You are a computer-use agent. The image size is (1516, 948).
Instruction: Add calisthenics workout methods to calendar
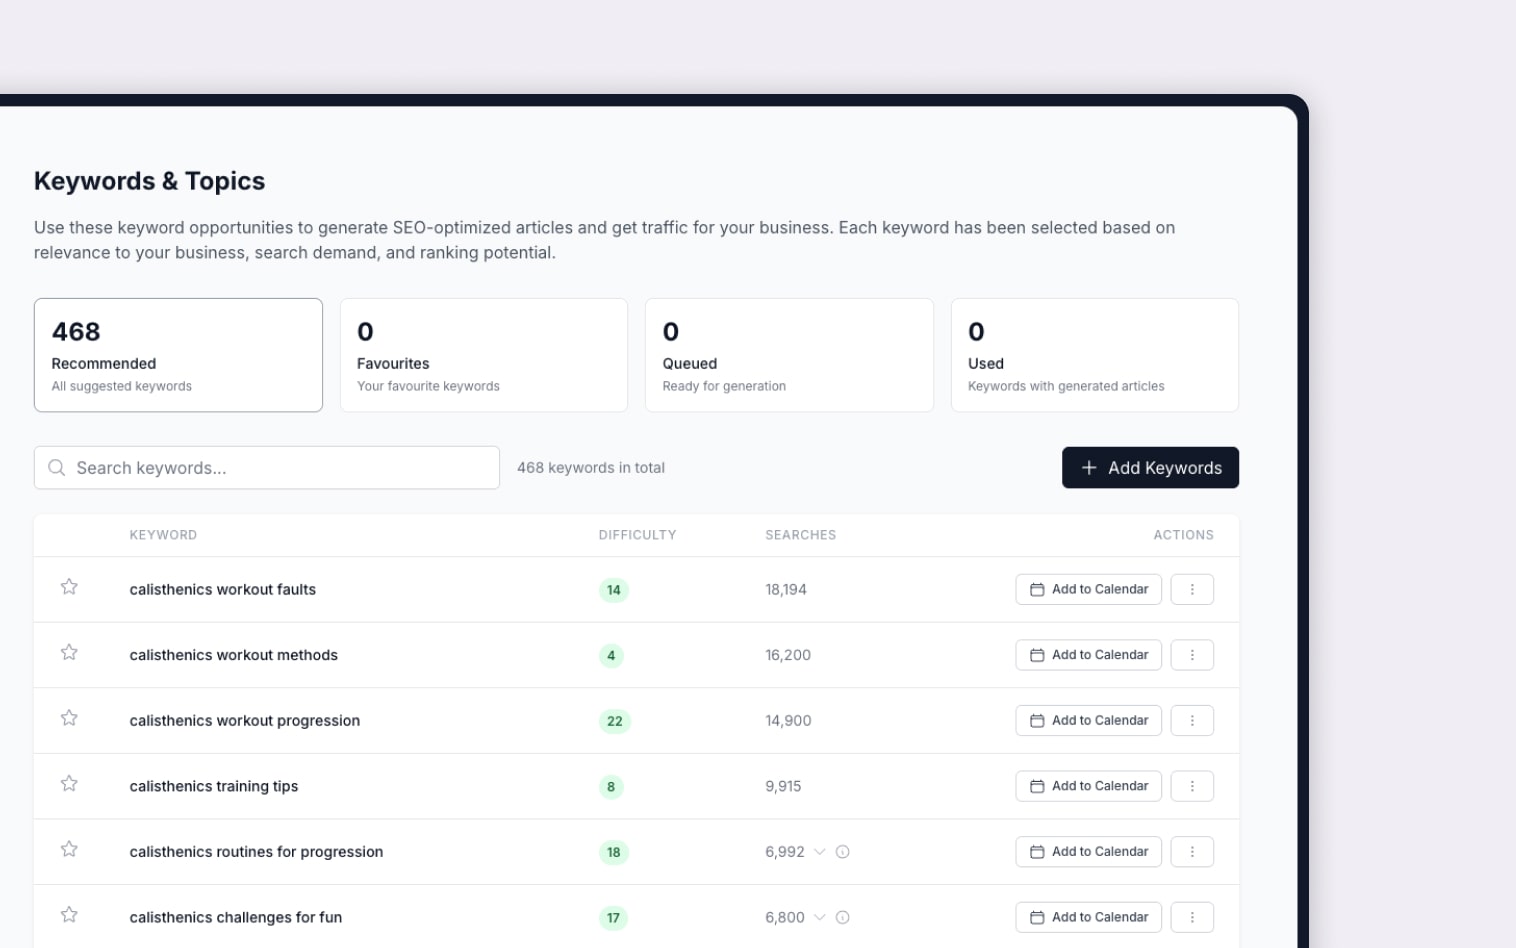tap(1088, 655)
